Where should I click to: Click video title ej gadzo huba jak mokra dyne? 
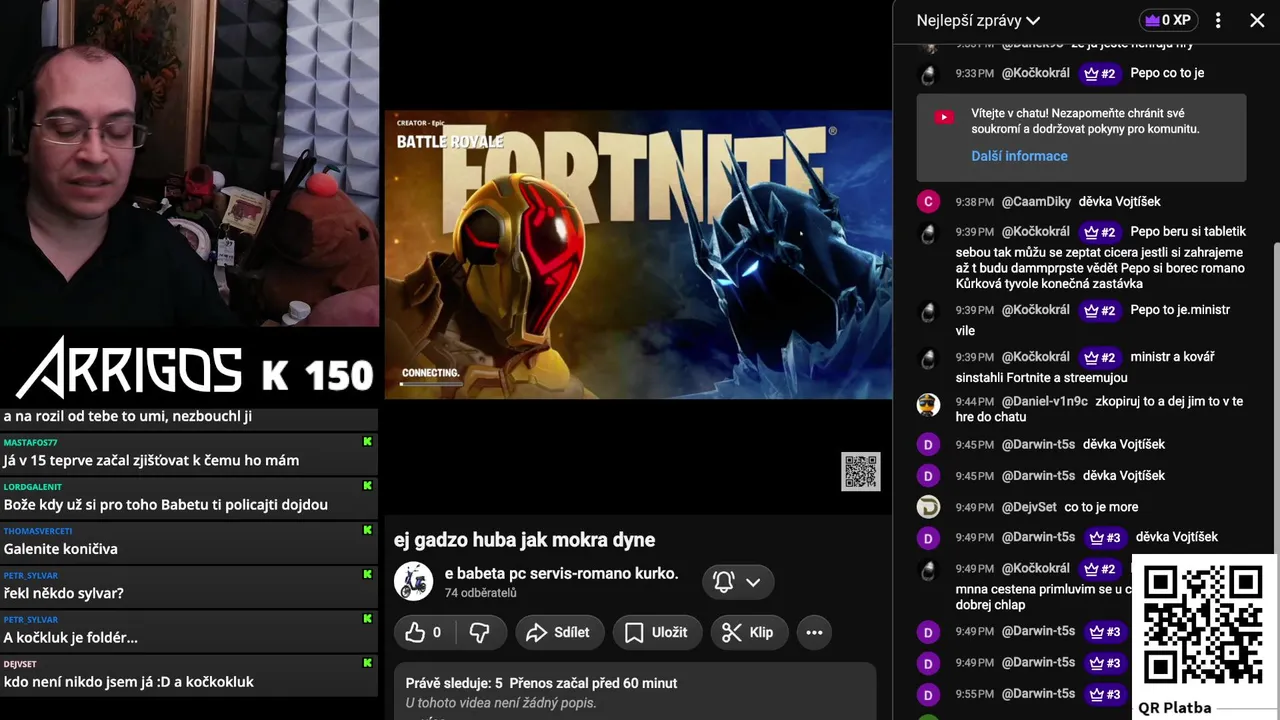click(x=524, y=540)
